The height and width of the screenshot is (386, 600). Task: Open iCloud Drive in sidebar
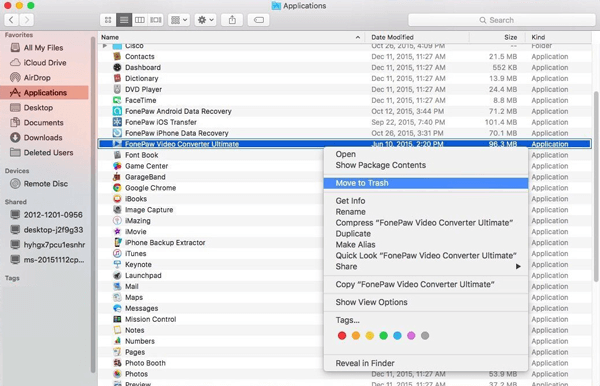coord(44,63)
